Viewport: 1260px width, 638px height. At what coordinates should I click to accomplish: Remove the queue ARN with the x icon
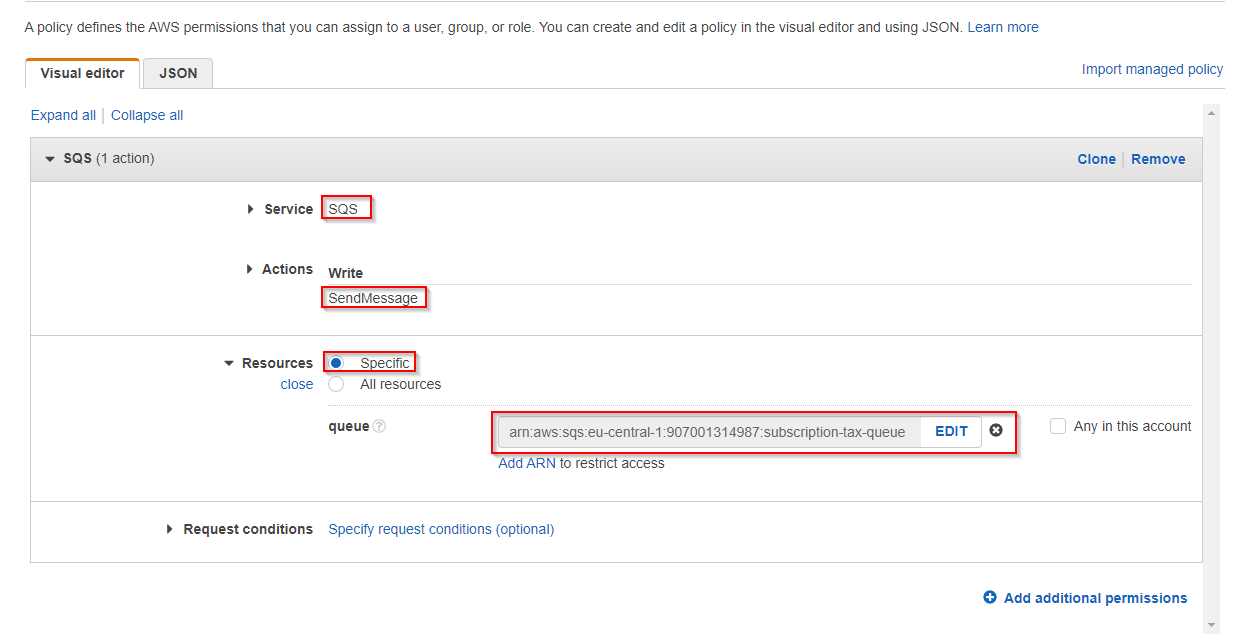996,431
